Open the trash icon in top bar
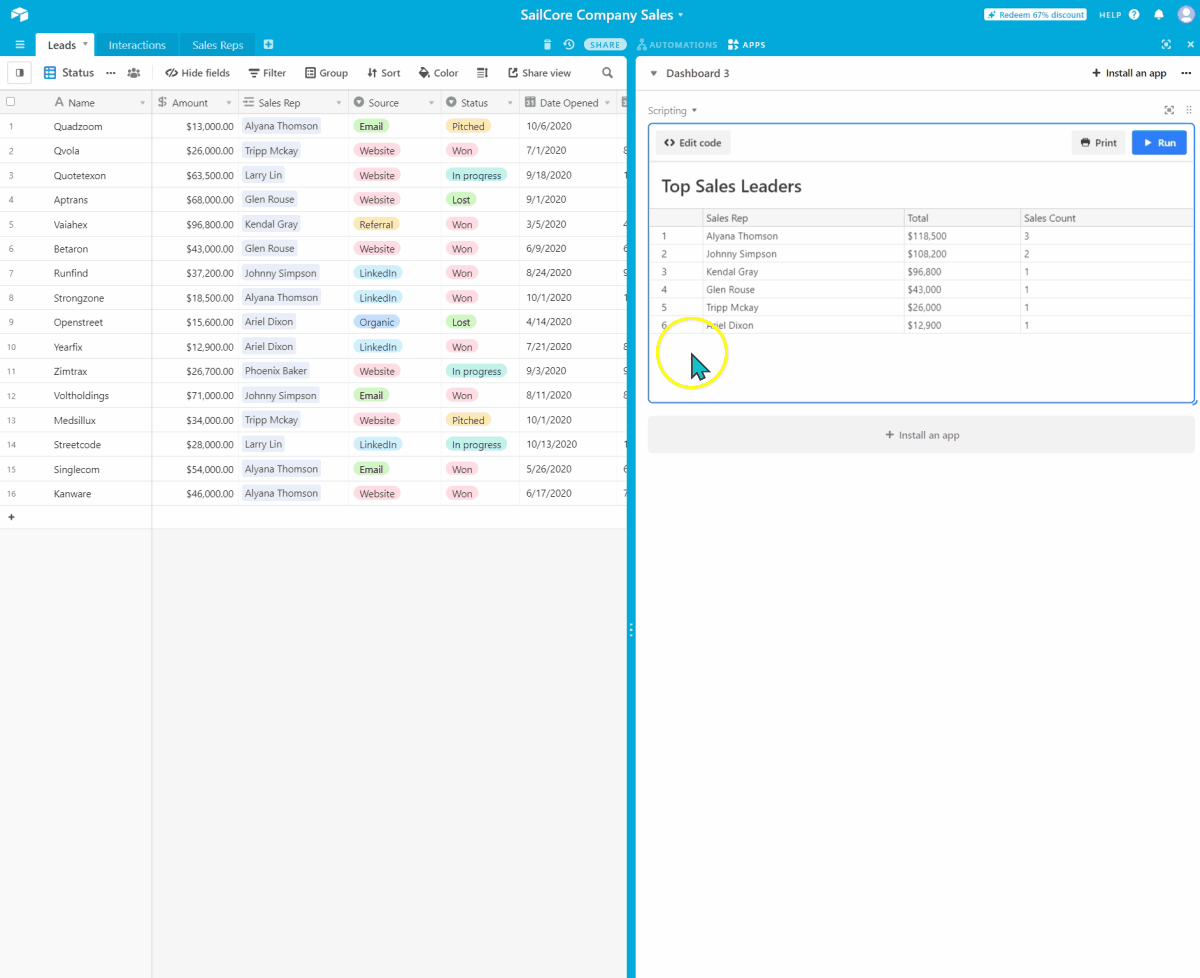Viewport: 1200px width, 978px height. tap(547, 45)
